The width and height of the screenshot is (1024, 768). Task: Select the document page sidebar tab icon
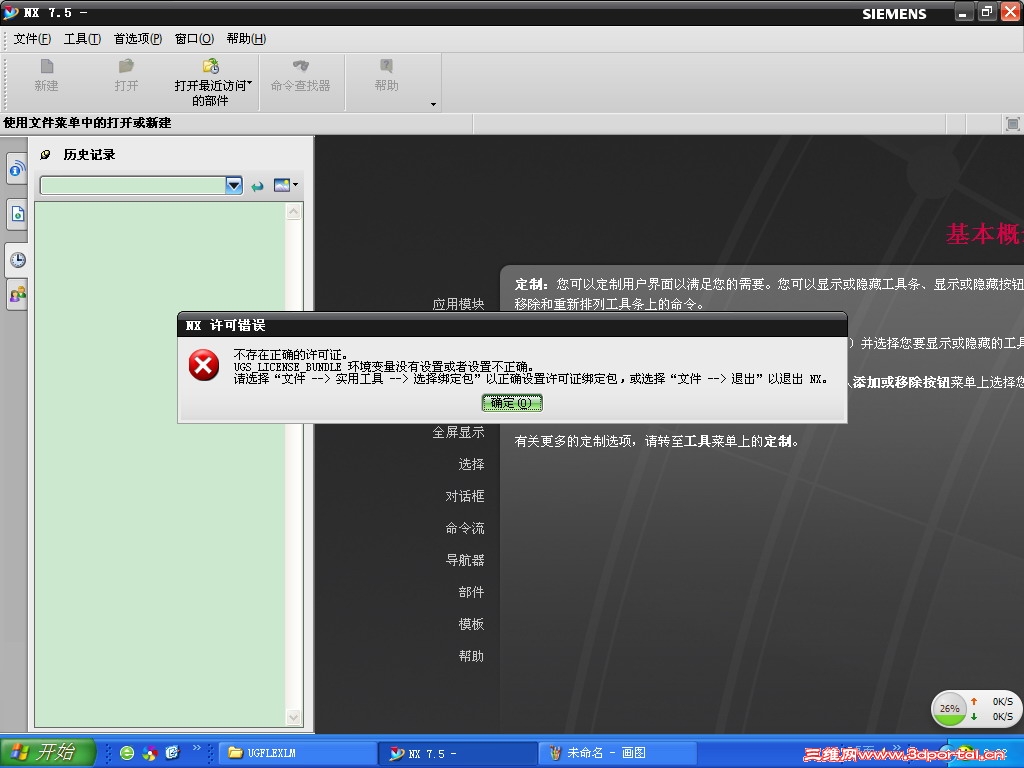click(17, 214)
